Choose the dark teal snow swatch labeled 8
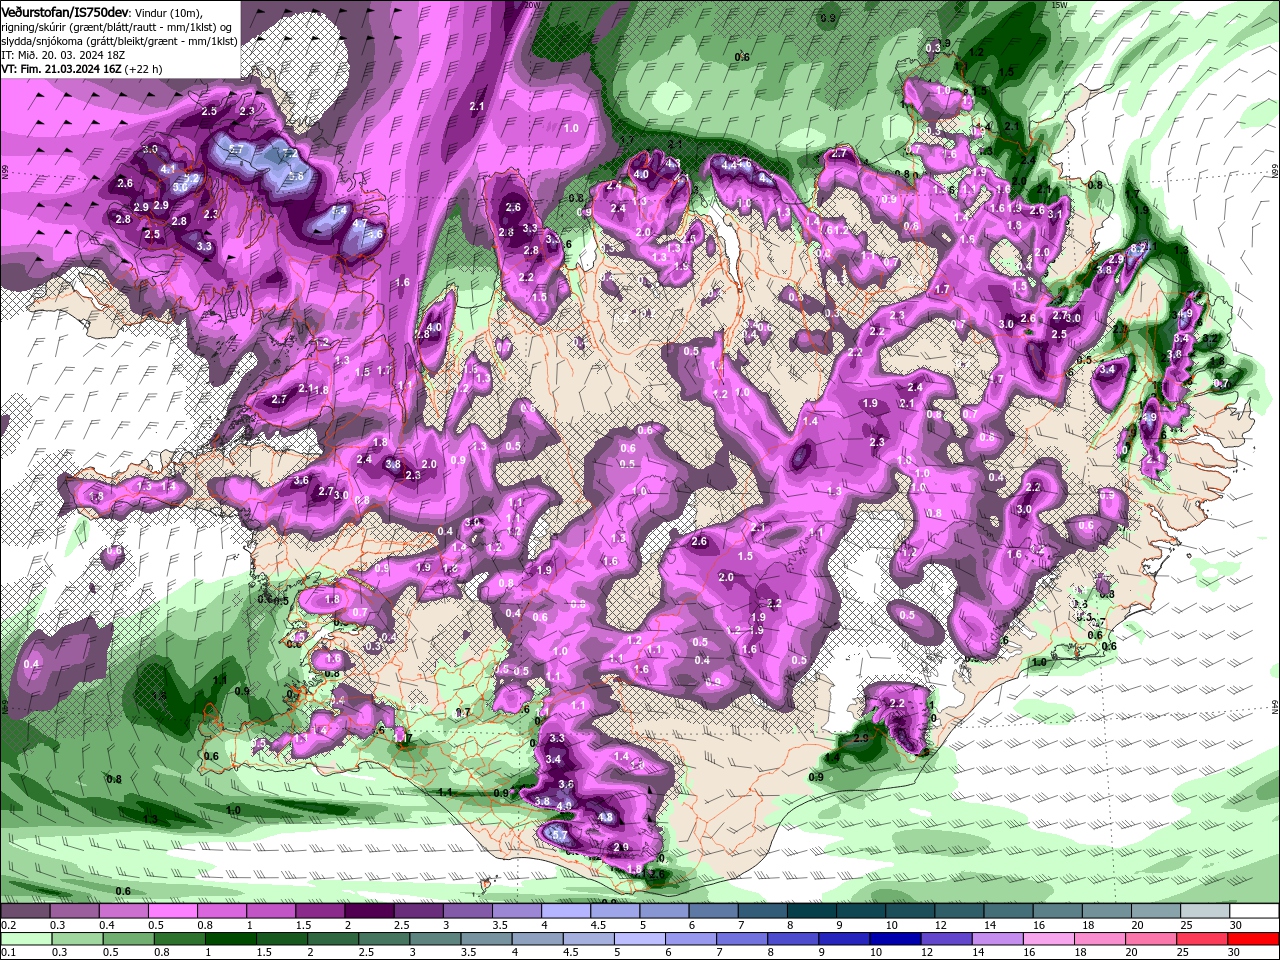Image resolution: width=1280 pixels, height=960 pixels. click(812, 911)
